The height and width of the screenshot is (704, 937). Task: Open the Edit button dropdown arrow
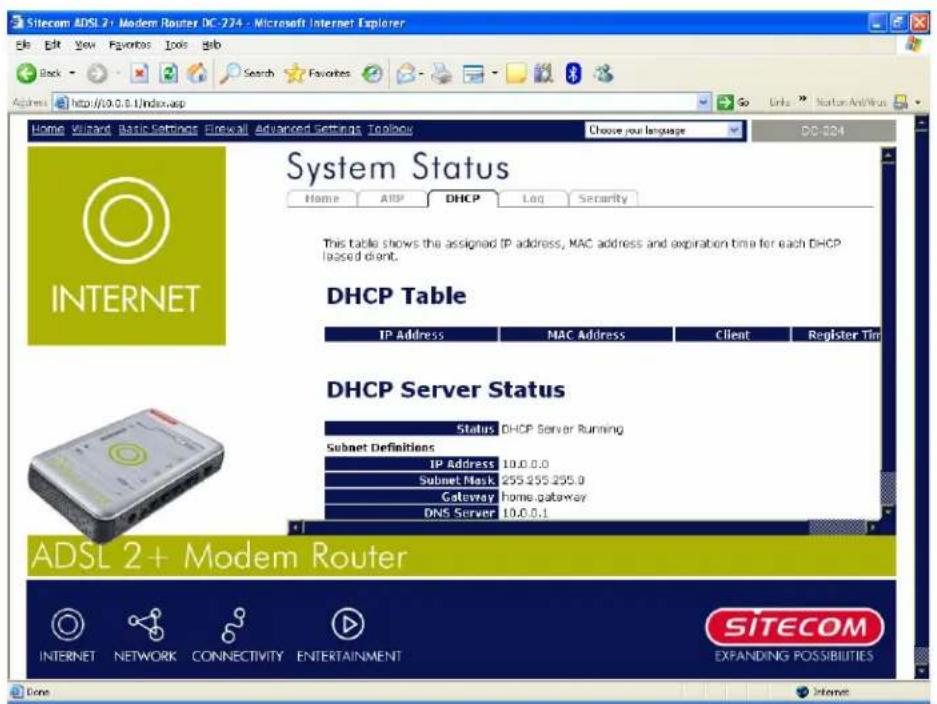[x=495, y=74]
